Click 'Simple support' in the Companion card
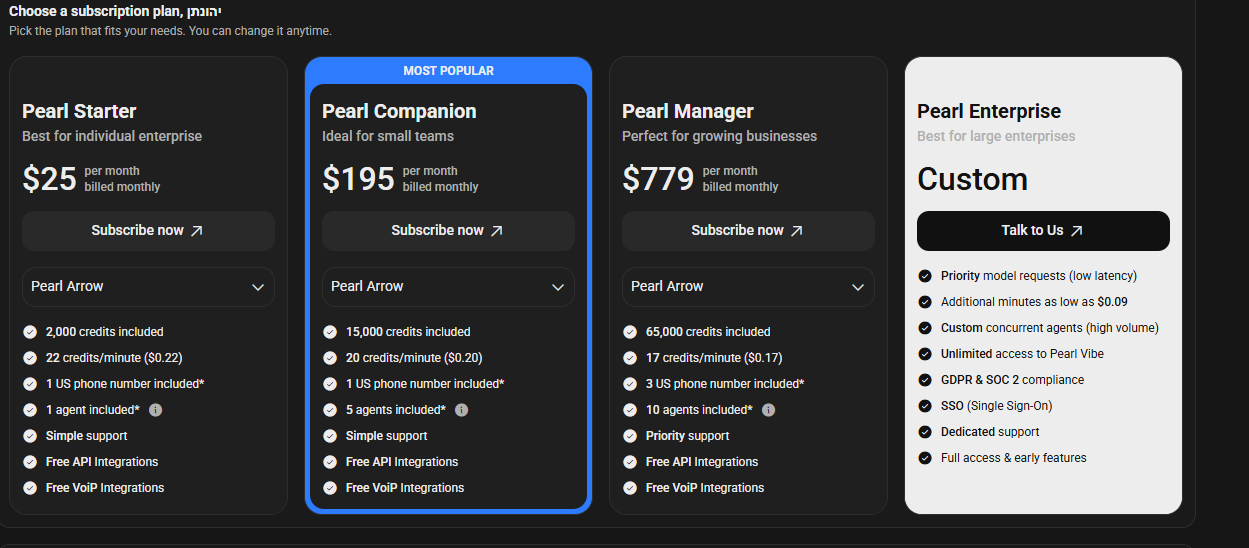The image size is (1249, 548). (x=387, y=436)
